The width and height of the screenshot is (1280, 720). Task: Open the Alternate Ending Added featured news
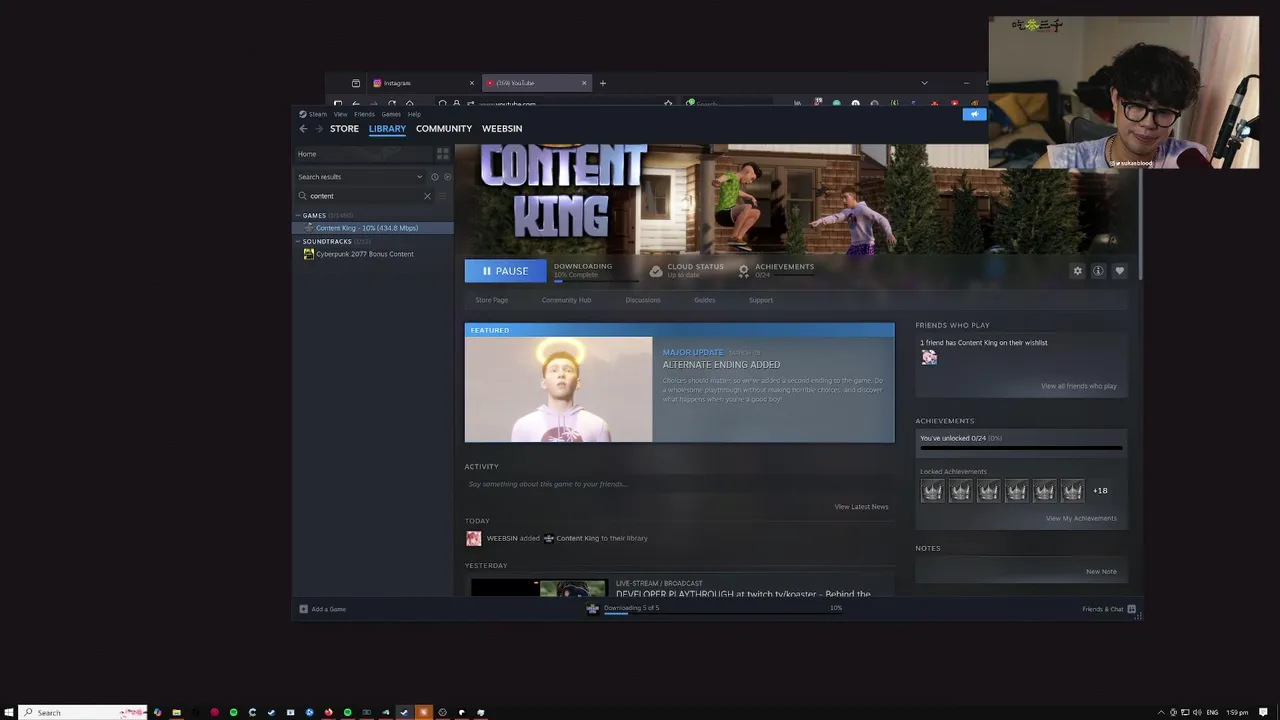[x=680, y=382]
